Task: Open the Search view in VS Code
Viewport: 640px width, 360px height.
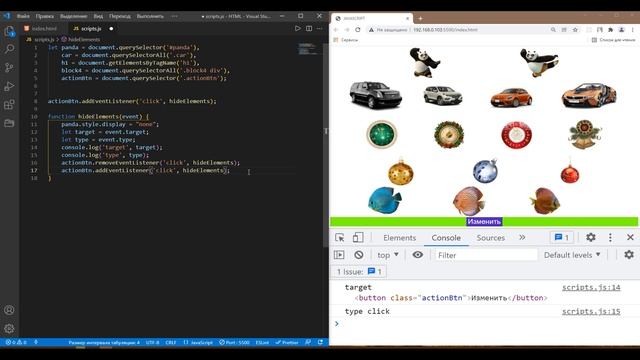Action: (9, 49)
